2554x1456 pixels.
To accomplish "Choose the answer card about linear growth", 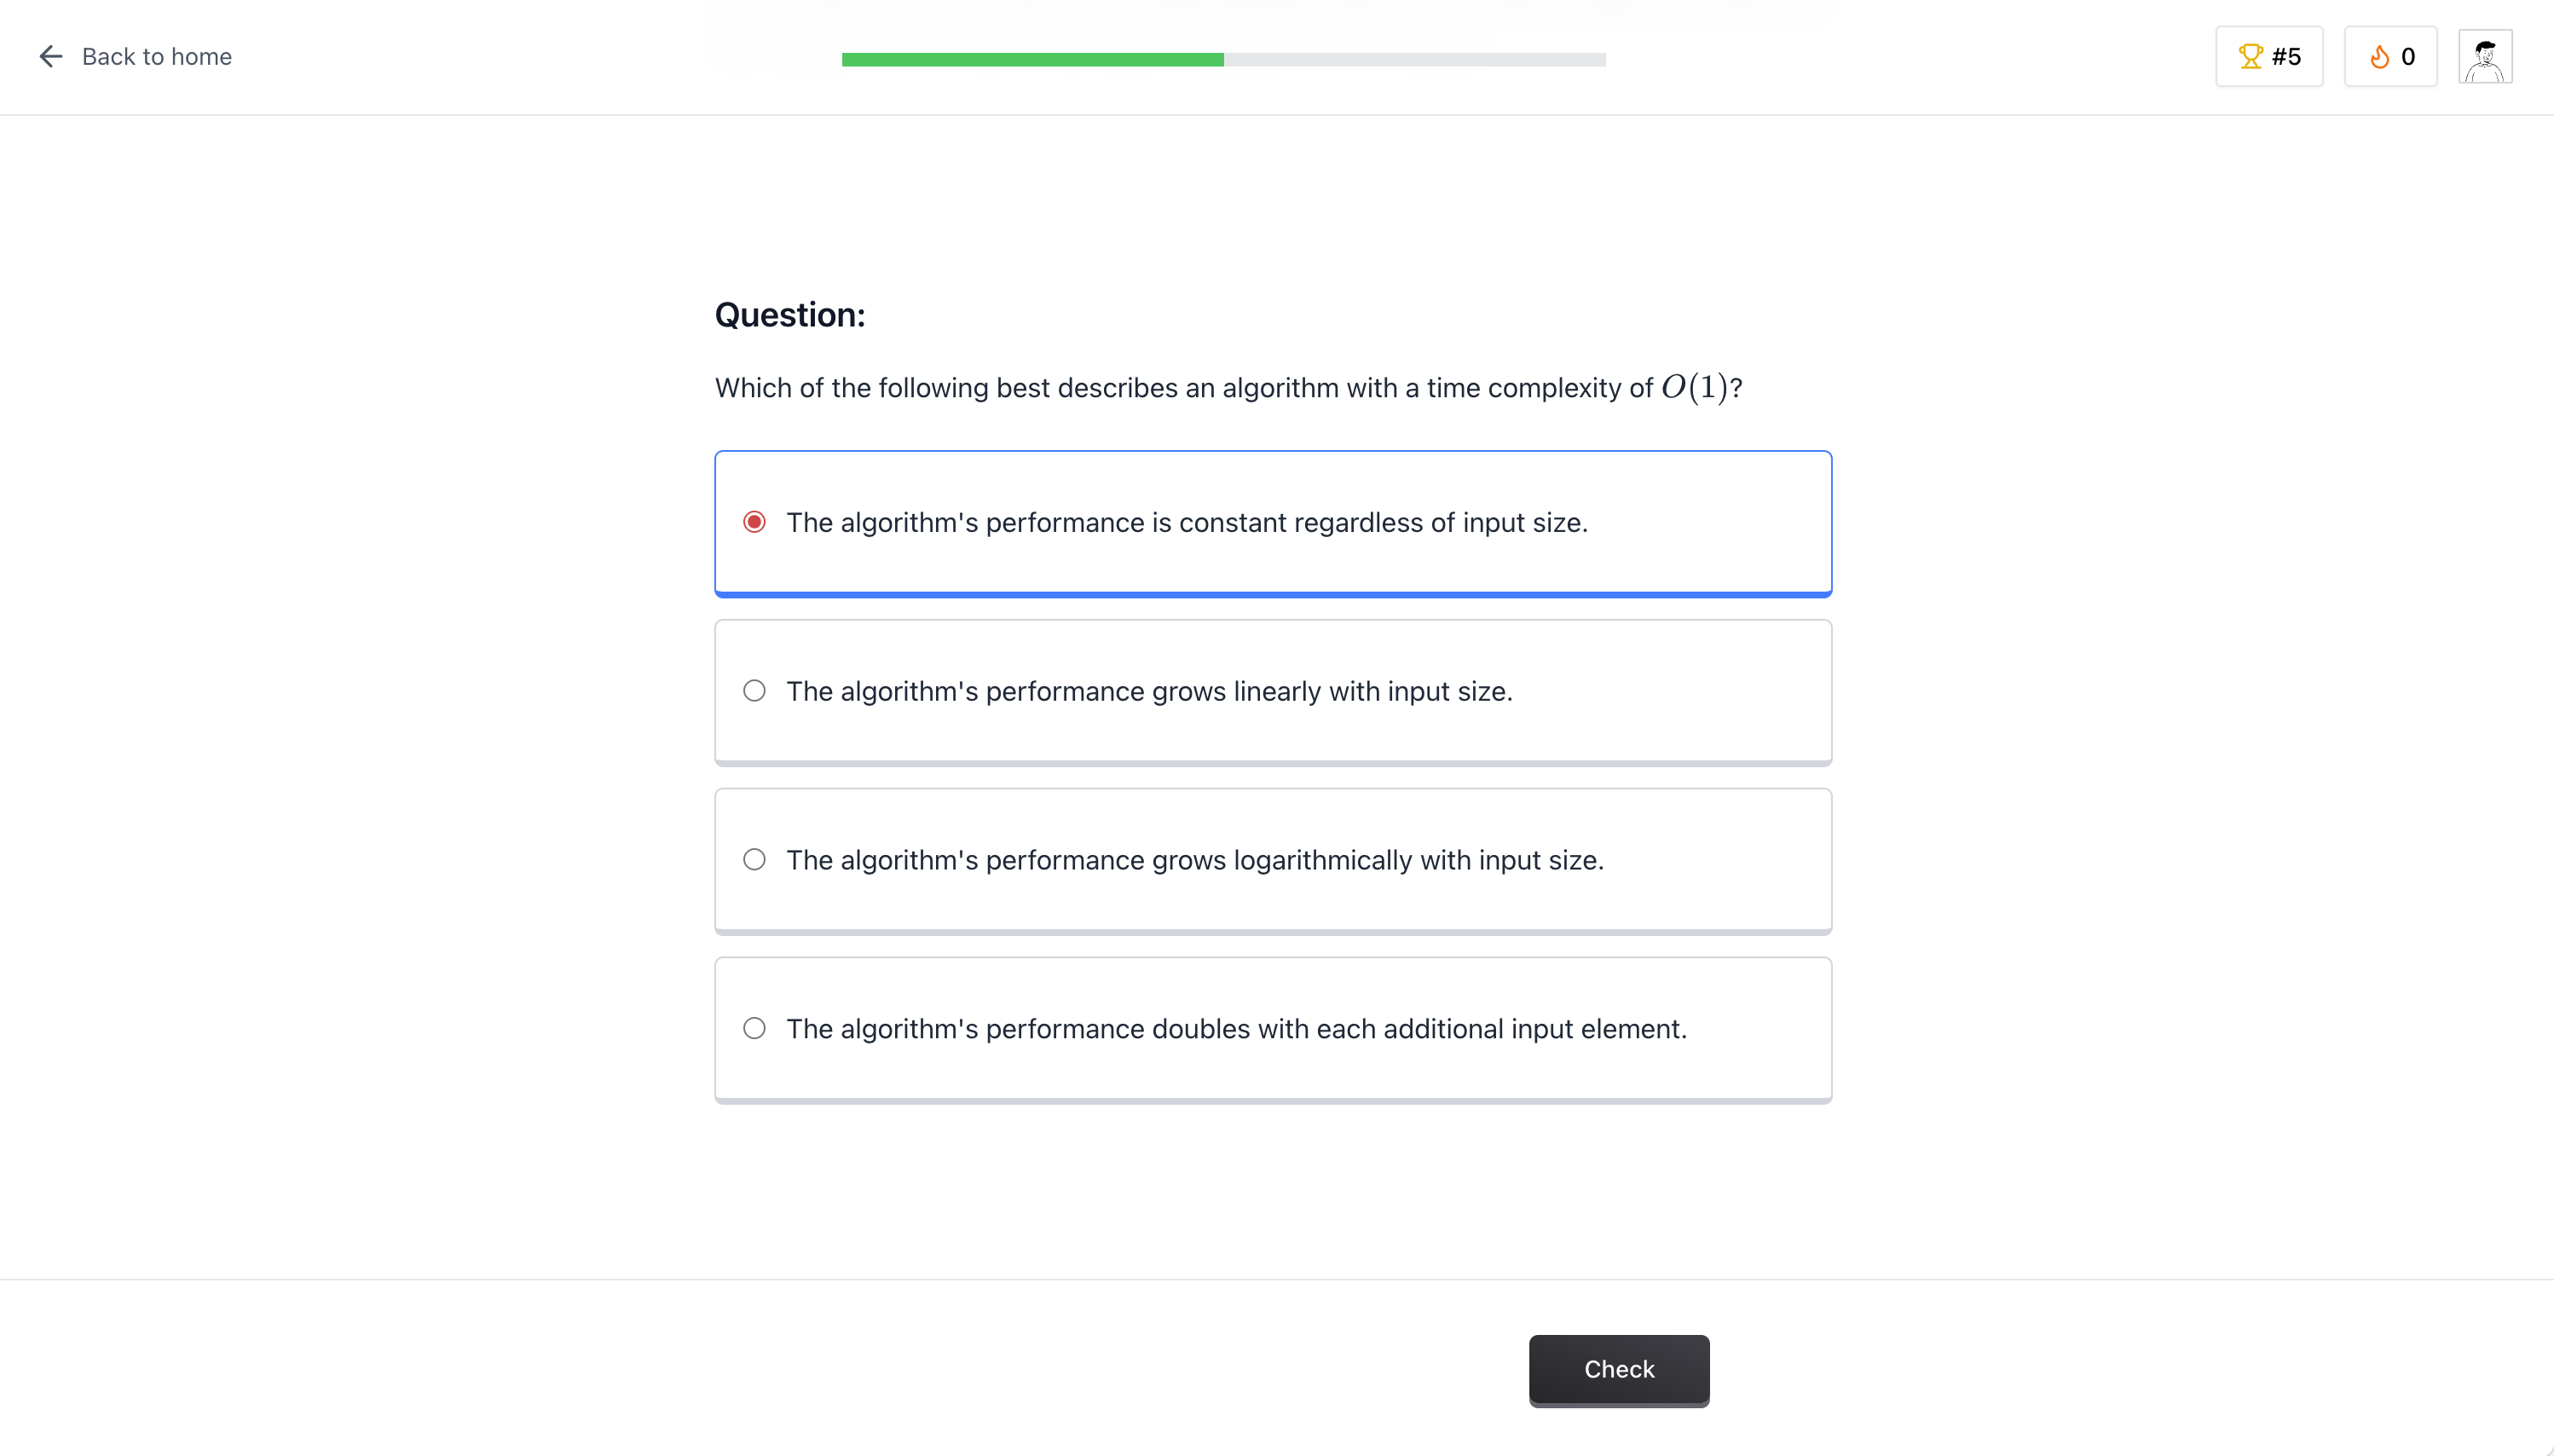I will point(1272,692).
